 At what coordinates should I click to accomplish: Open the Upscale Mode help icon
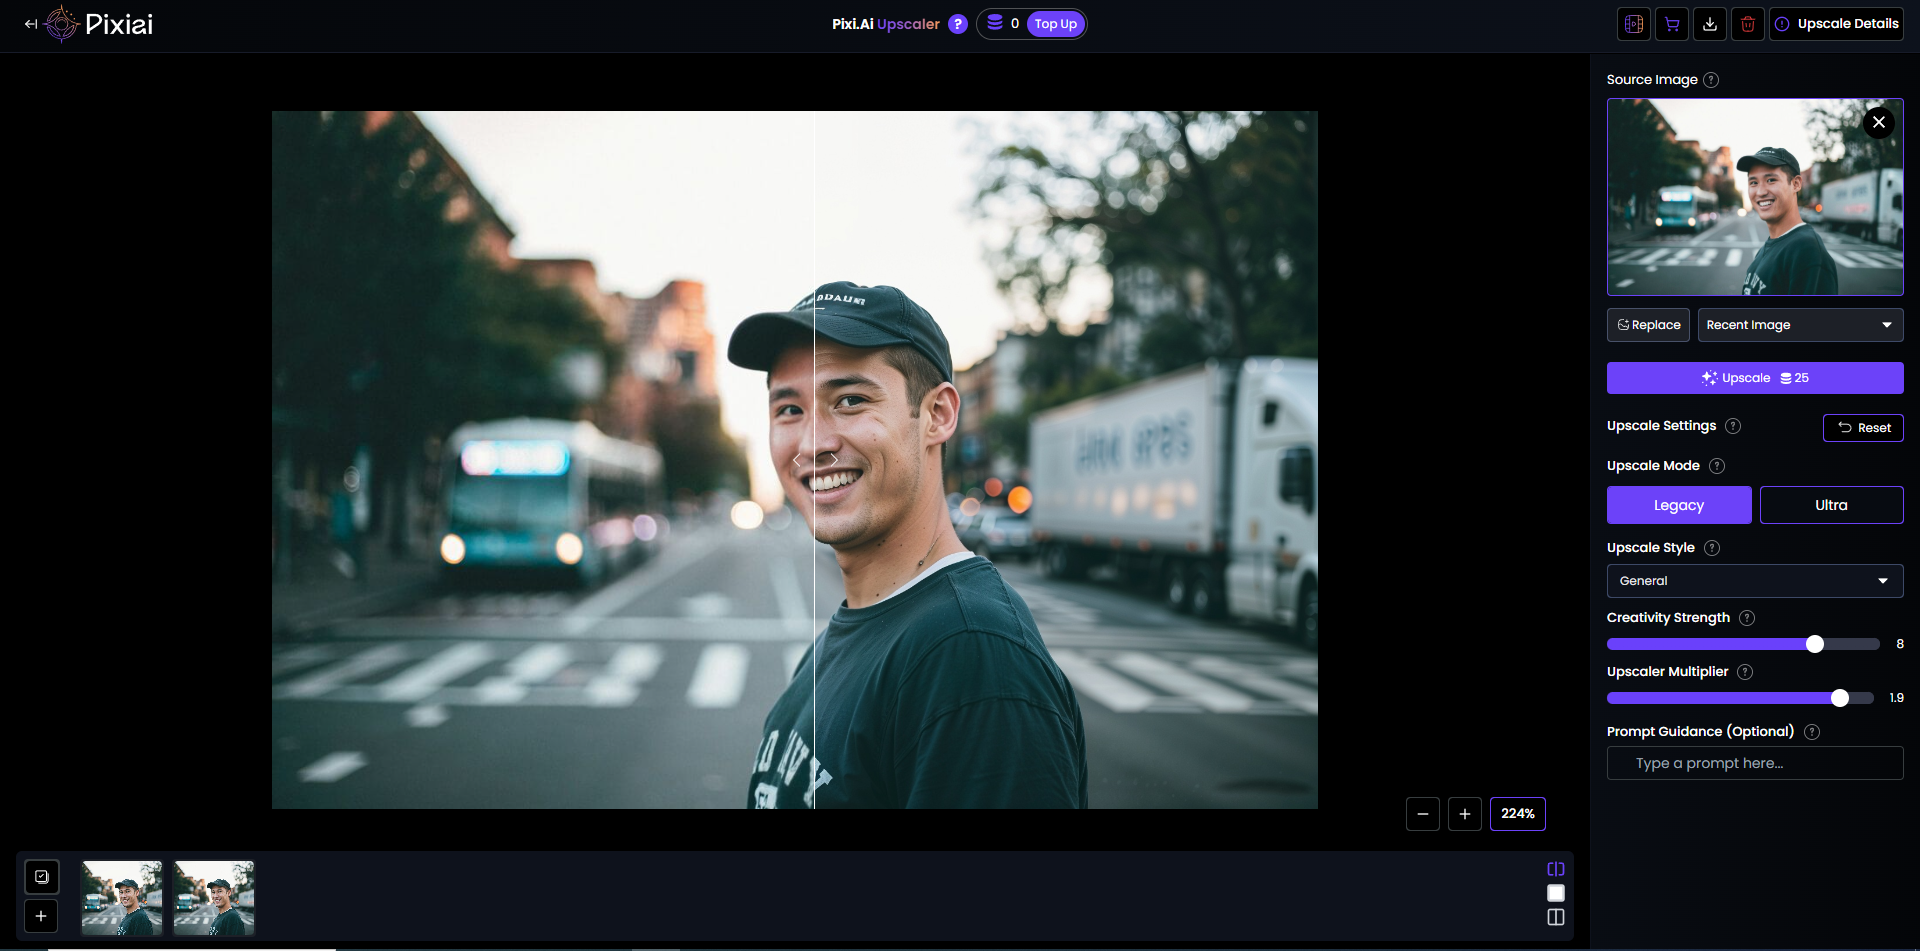(1717, 466)
